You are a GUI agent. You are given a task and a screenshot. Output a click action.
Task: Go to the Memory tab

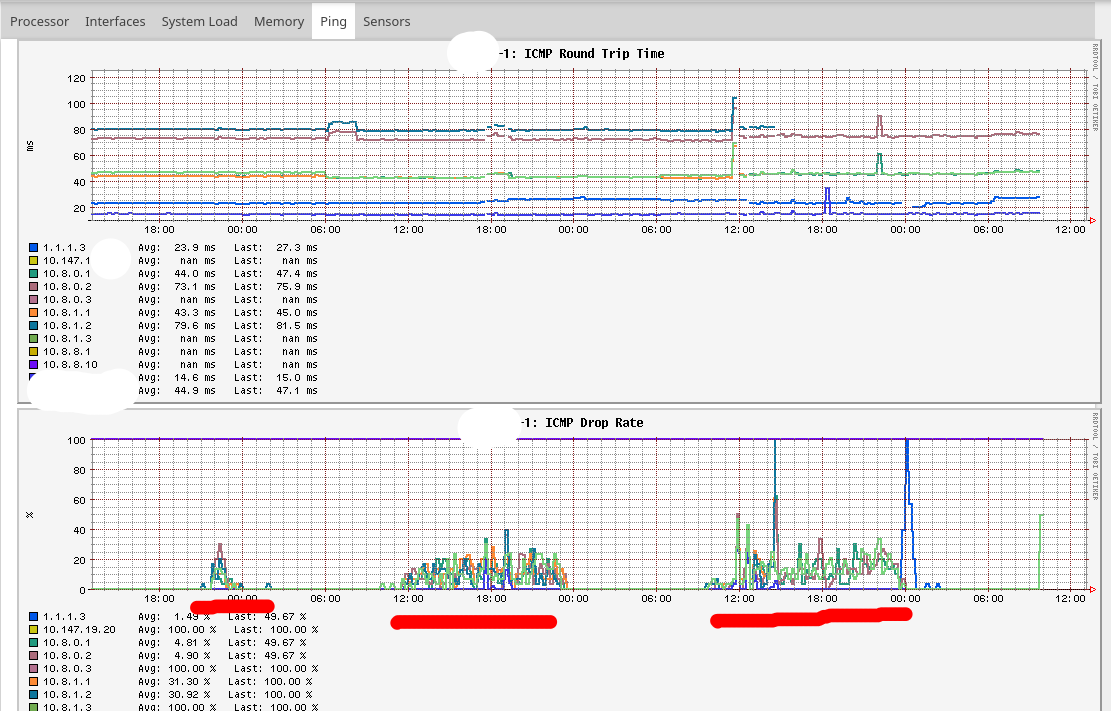279,21
